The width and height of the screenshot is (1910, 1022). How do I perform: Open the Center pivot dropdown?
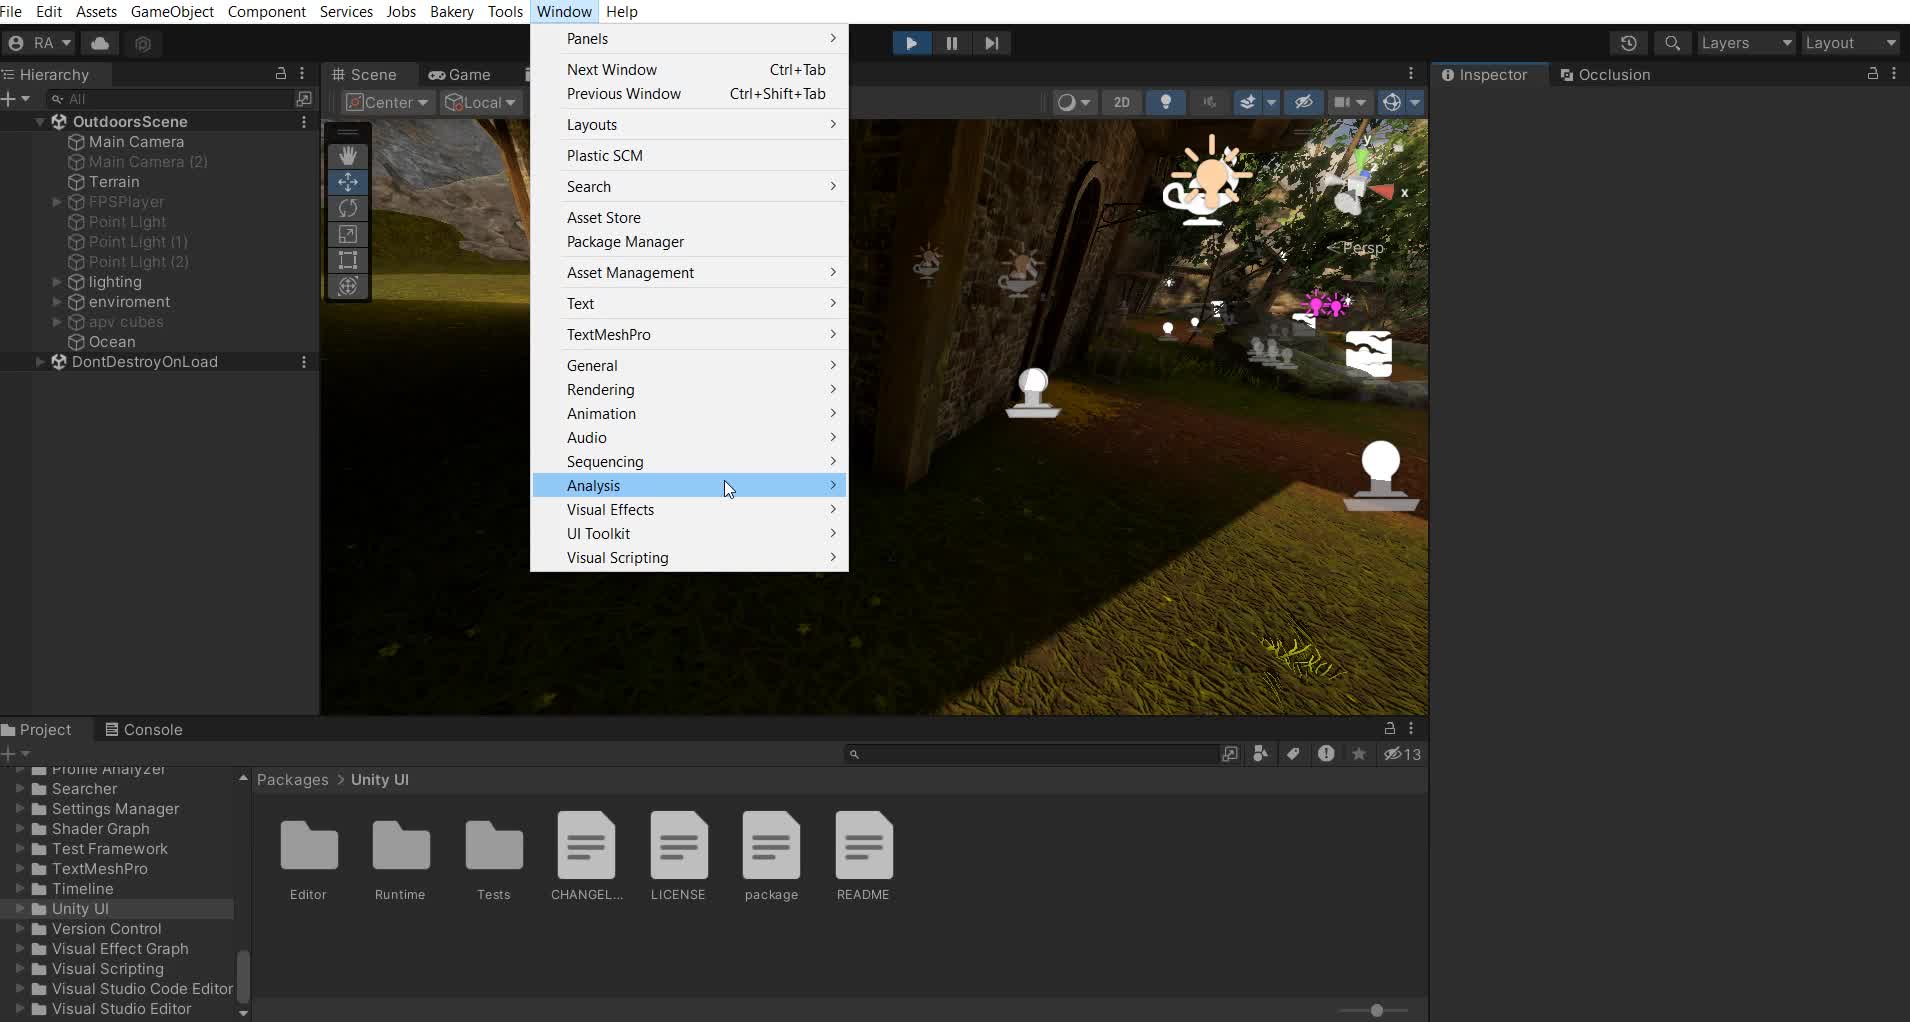click(386, 102)
